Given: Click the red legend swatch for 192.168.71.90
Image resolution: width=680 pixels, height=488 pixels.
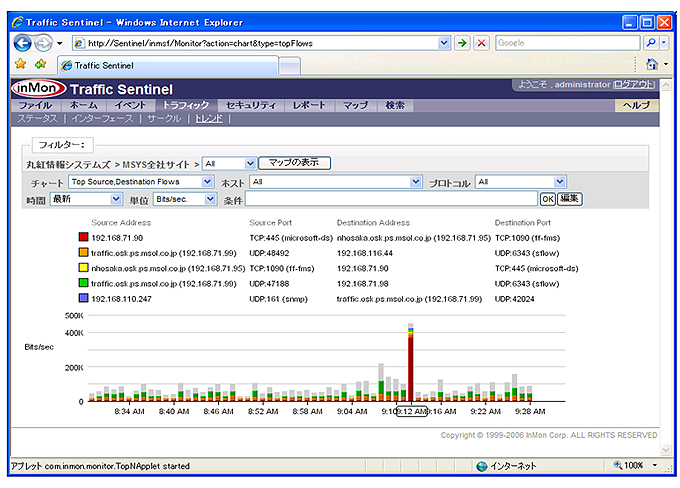Looking at the screenshot, I should (83, 237).
